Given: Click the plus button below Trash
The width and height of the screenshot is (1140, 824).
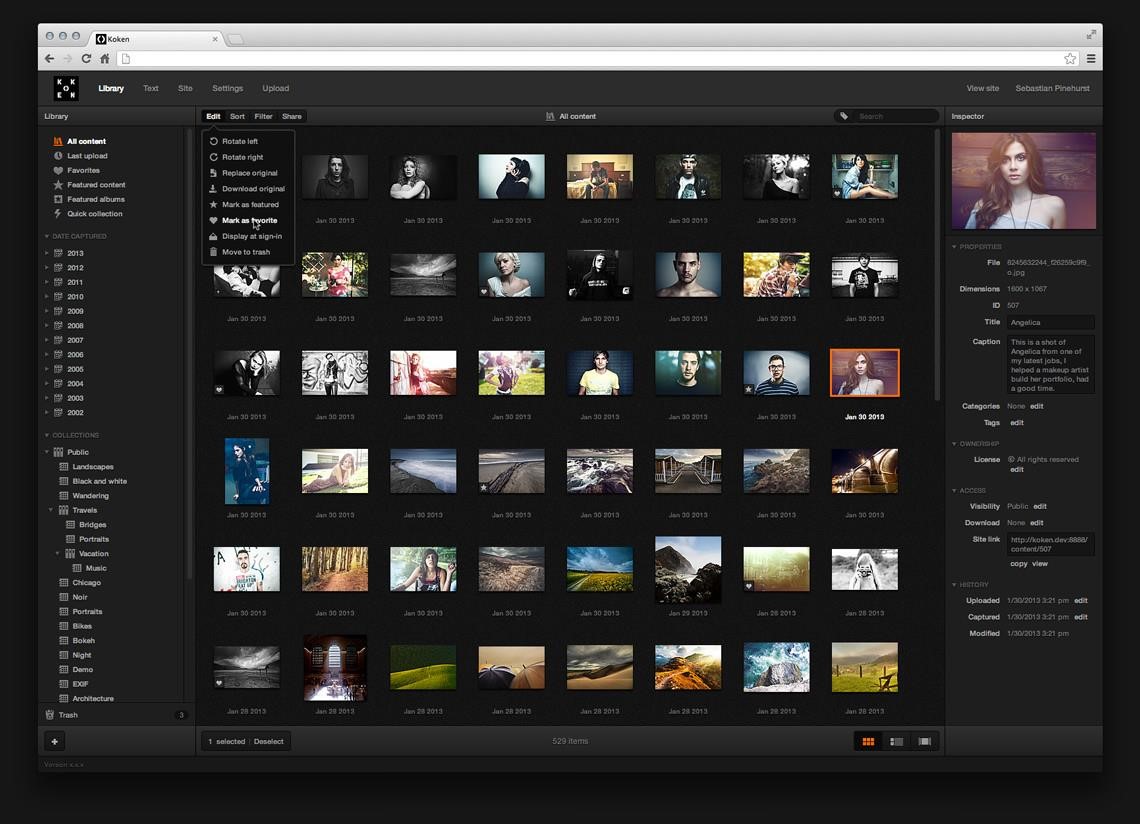Looking at the screenshot, I should [55, 741].
